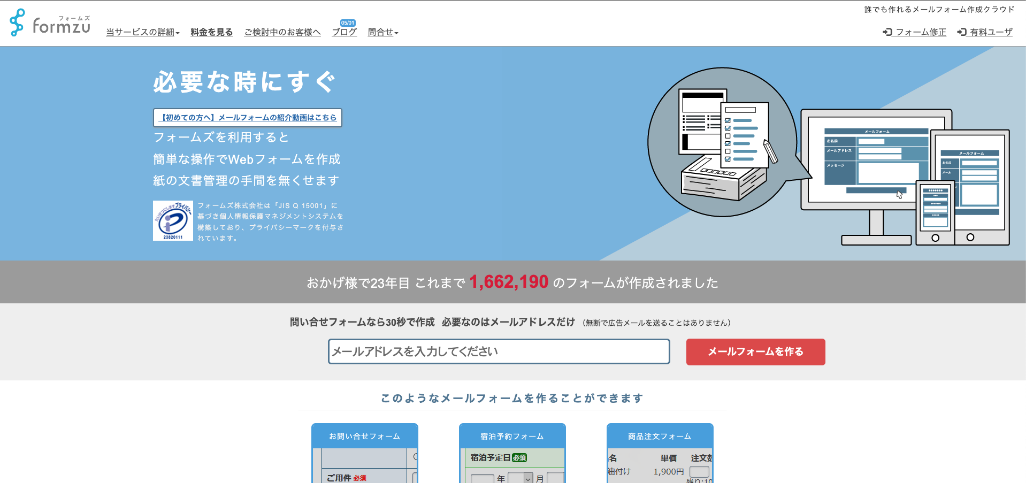This screenshot has width=1026, height=483.
Task: Open ブログ menu item
Action: [344, 32]
